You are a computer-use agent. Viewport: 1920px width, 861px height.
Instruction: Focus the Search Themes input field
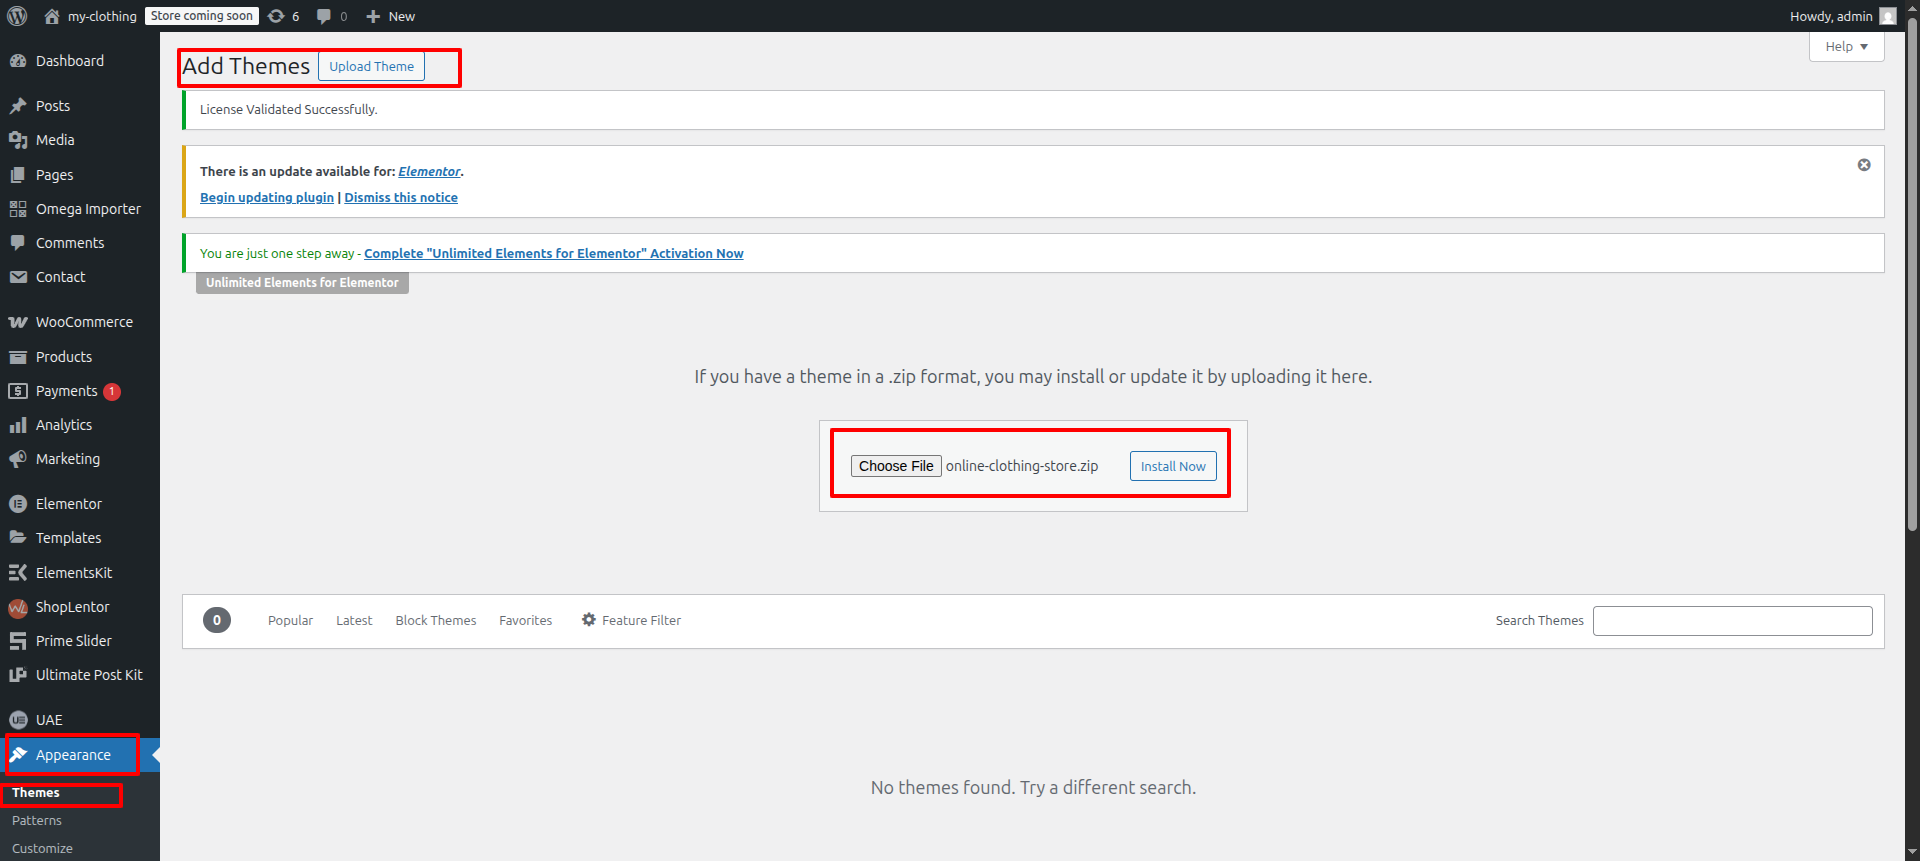(1732, 621)
